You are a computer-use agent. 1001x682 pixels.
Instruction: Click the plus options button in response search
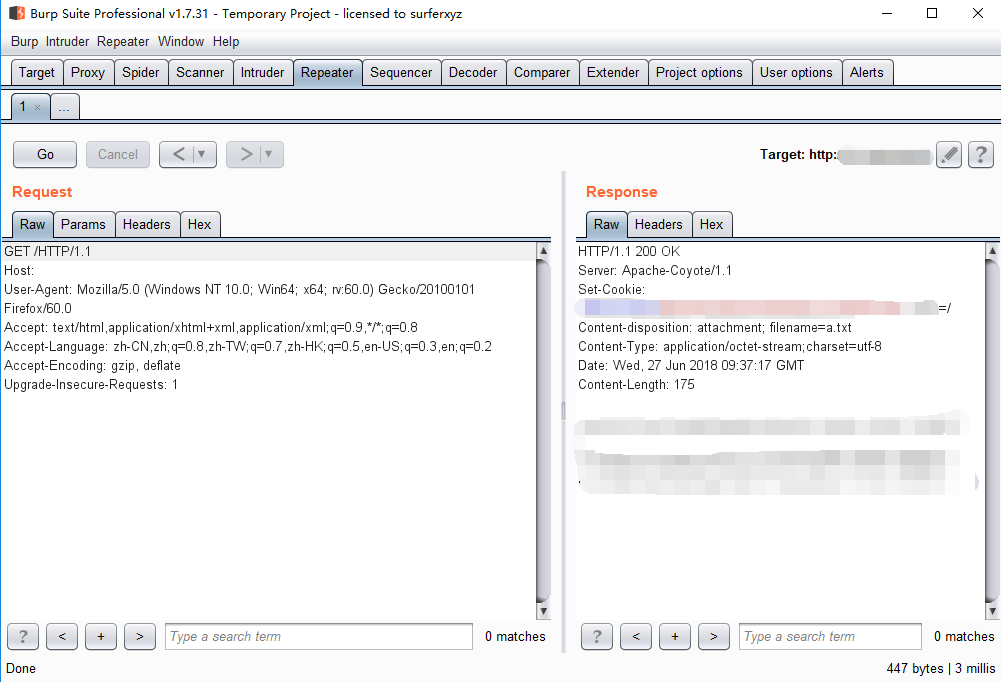pos(675,637)
